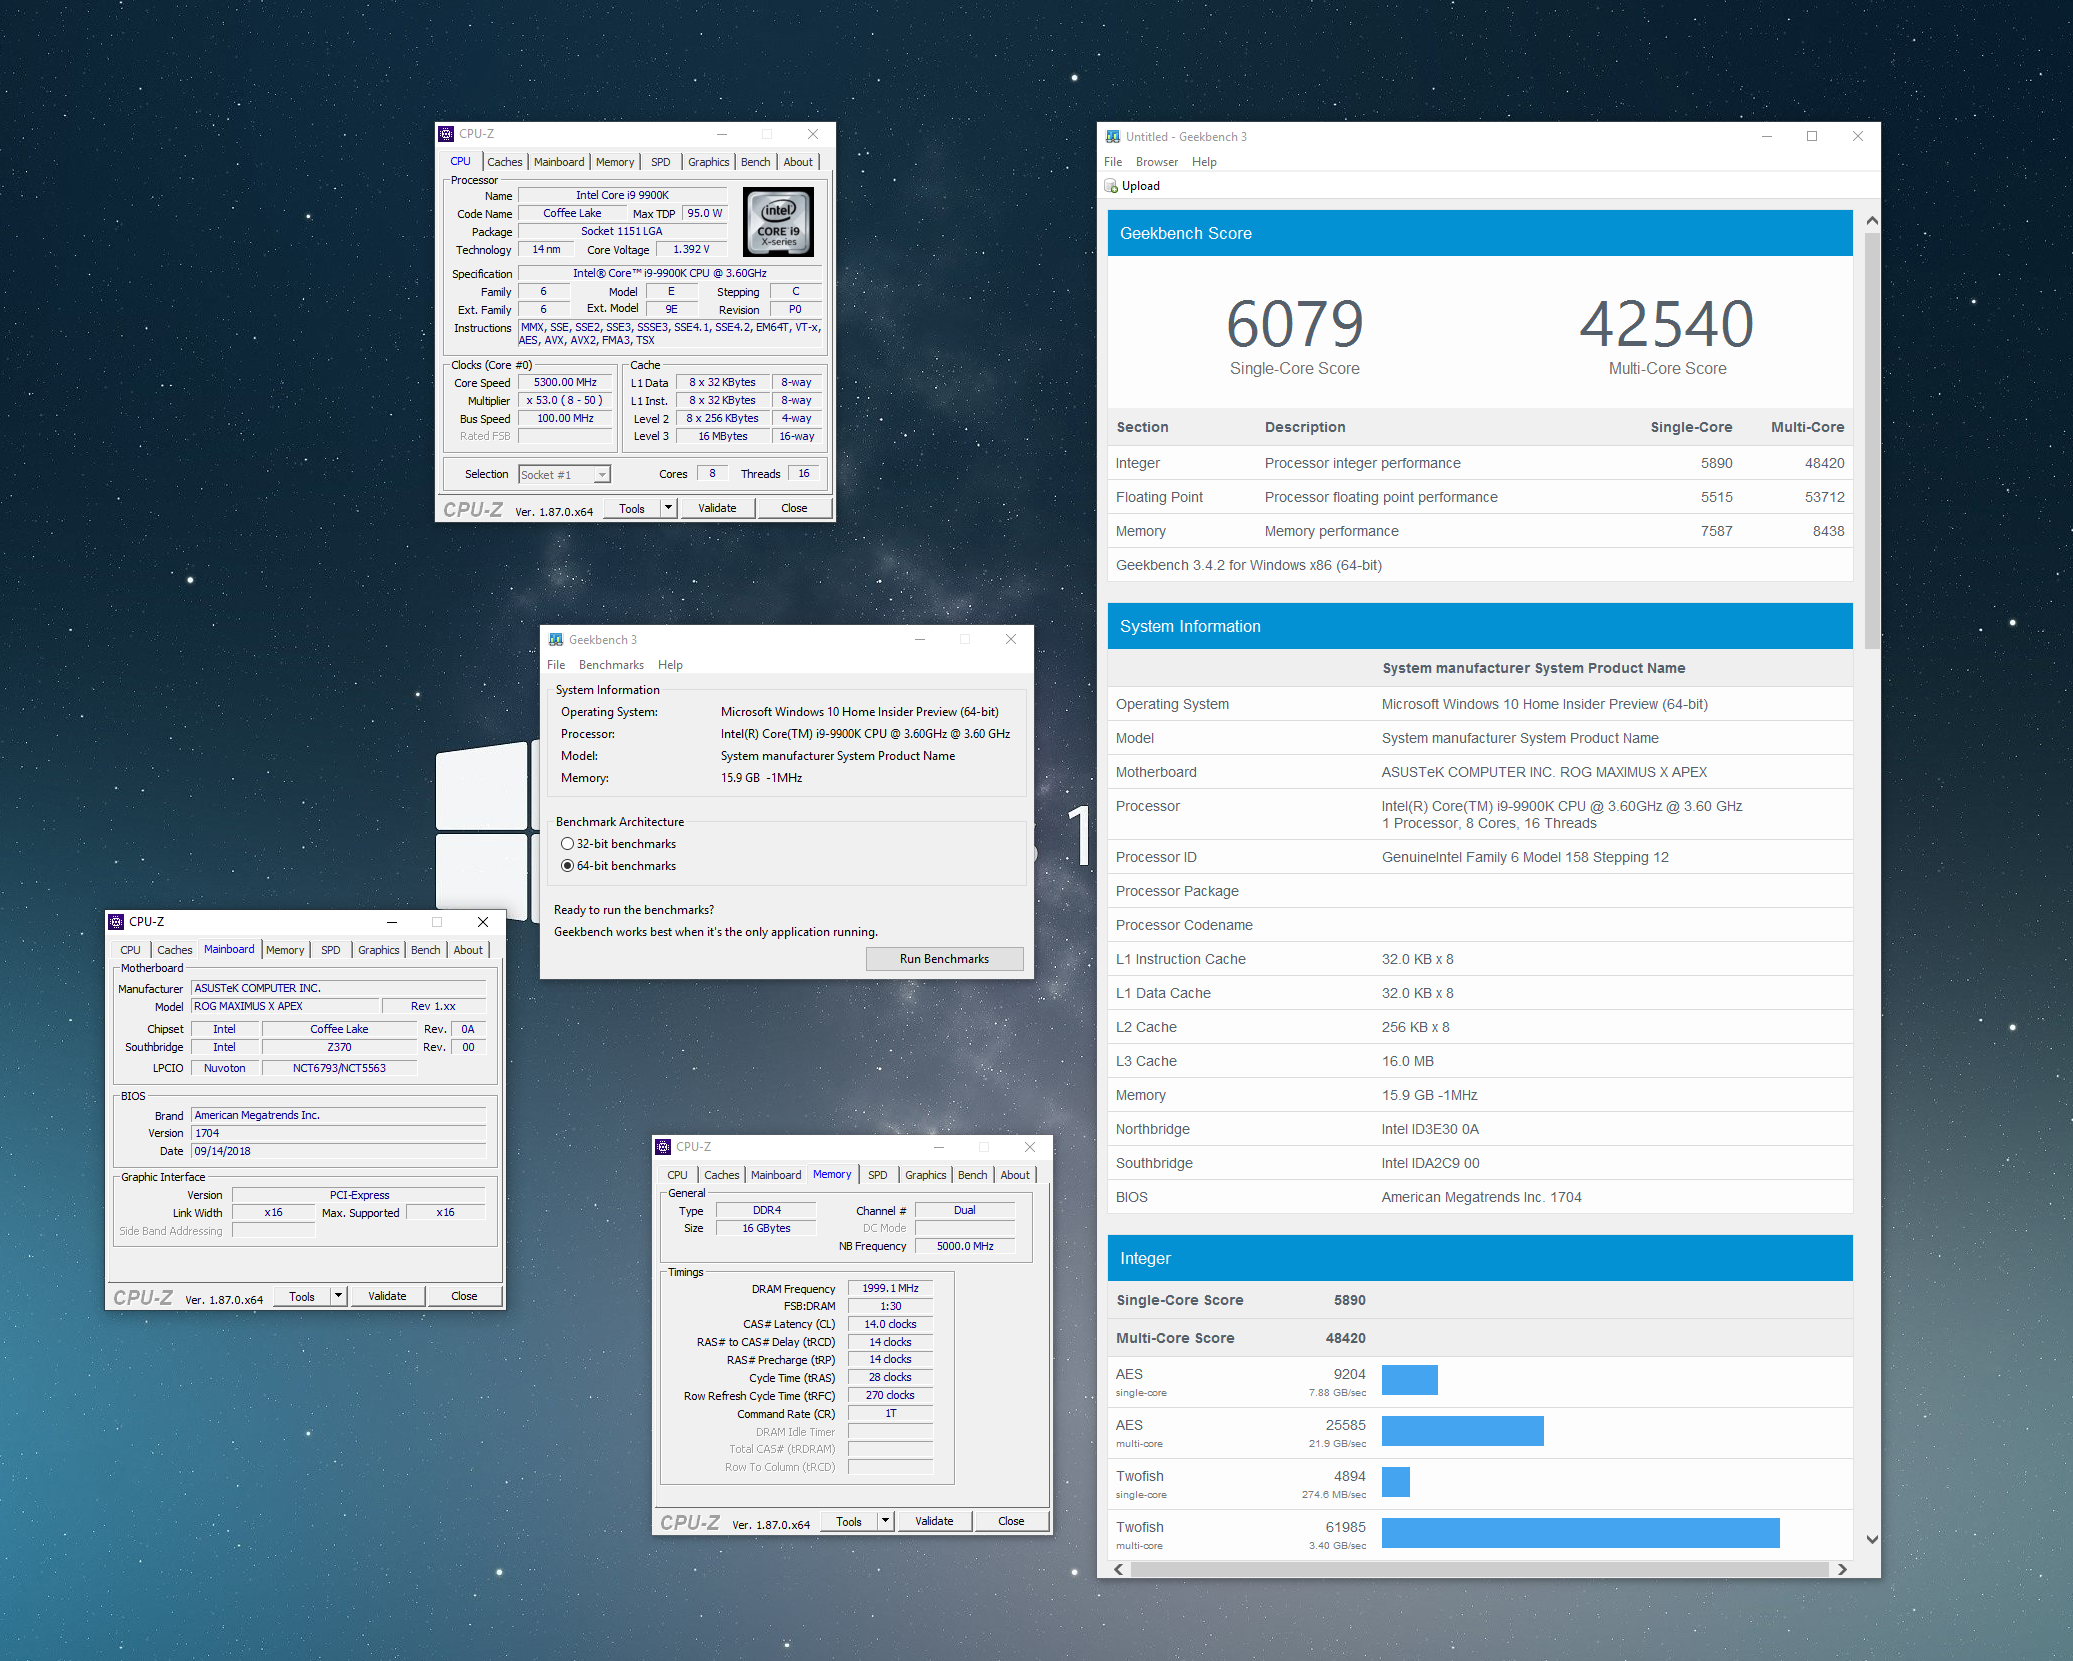Click the CPU-Z app icon in top window title bar
The height and width of the screenshot is (1661, 2073).
pos(447,134)
